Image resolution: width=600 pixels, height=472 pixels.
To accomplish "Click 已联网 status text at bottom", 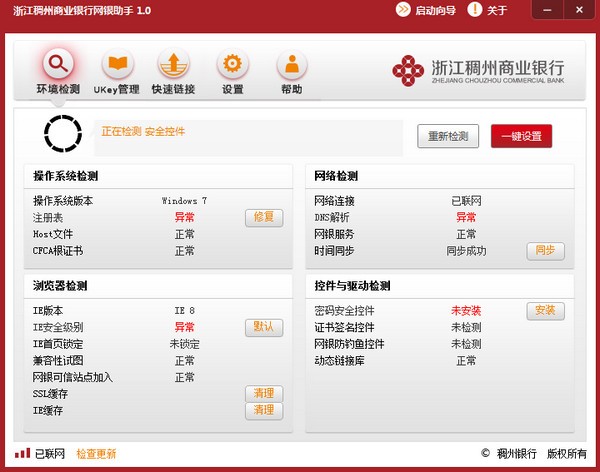I will 50,454.
